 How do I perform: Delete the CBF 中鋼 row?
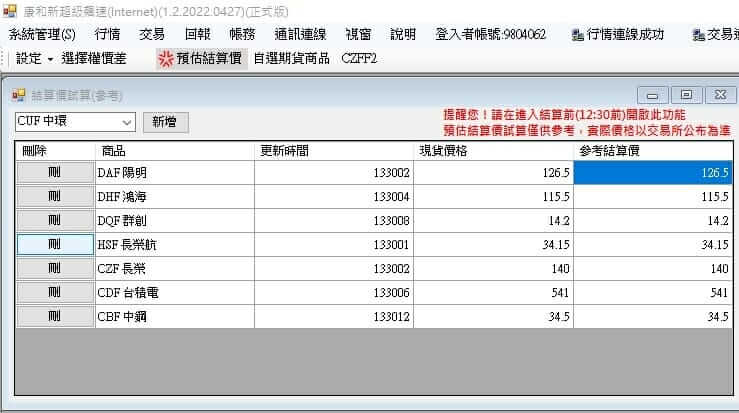pos(55,316)
